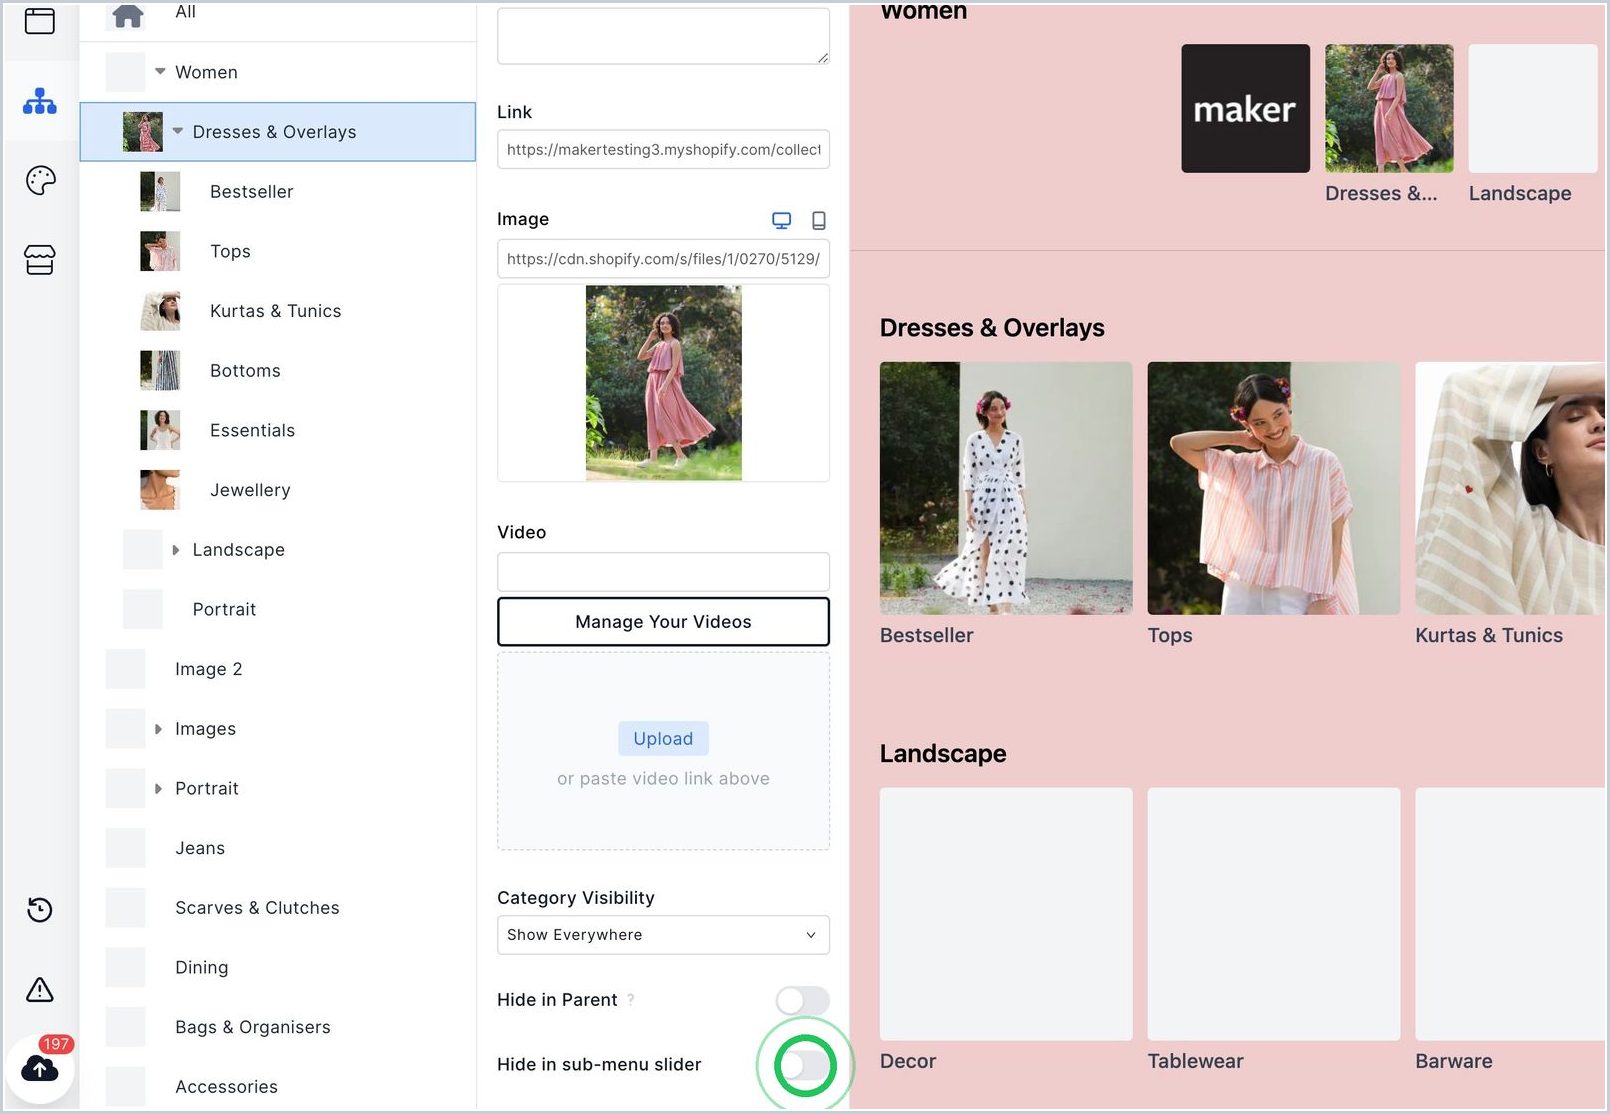Screen dimensions: 1610x1114
Task: Open the menu structure hierarchy icon
Action: tap(40, 101)
